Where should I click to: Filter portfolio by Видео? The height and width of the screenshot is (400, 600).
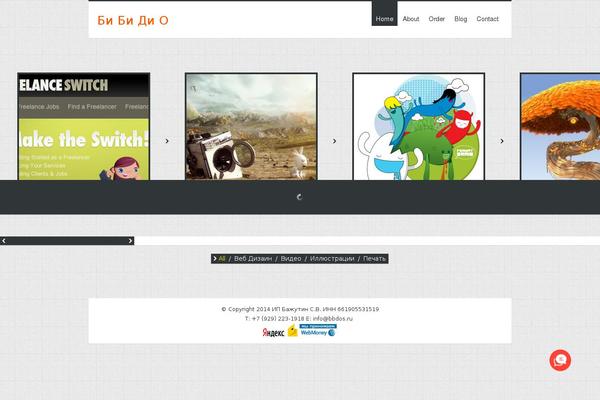(291, 259)
